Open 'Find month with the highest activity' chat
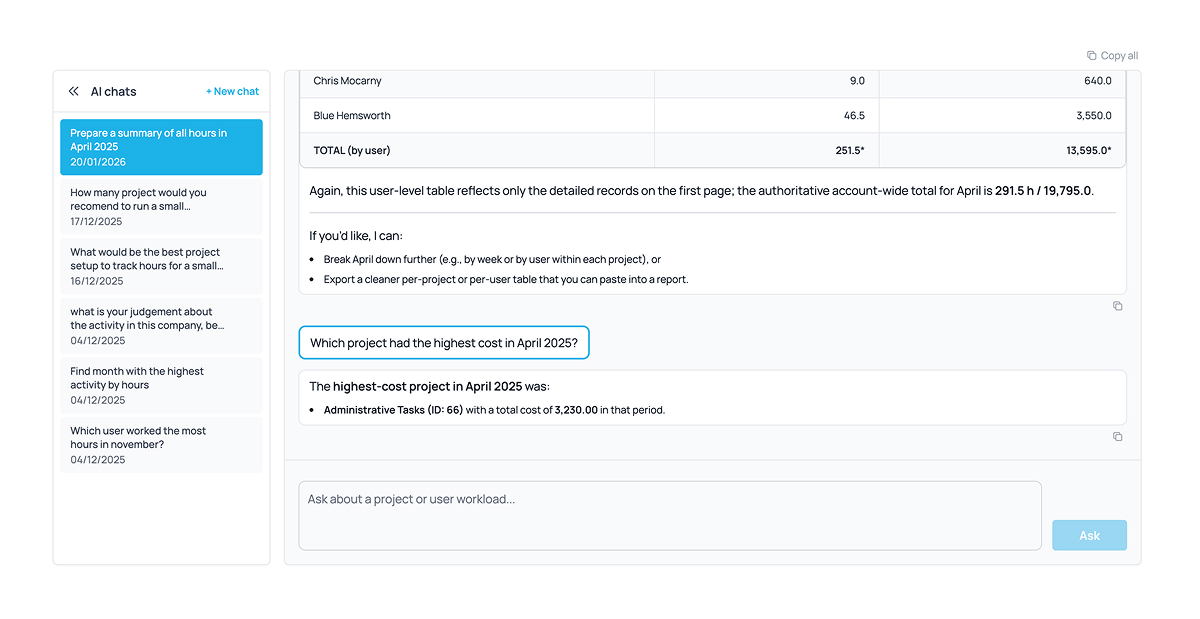Viewport: 1200px width, 619px height. coord(161,384)
